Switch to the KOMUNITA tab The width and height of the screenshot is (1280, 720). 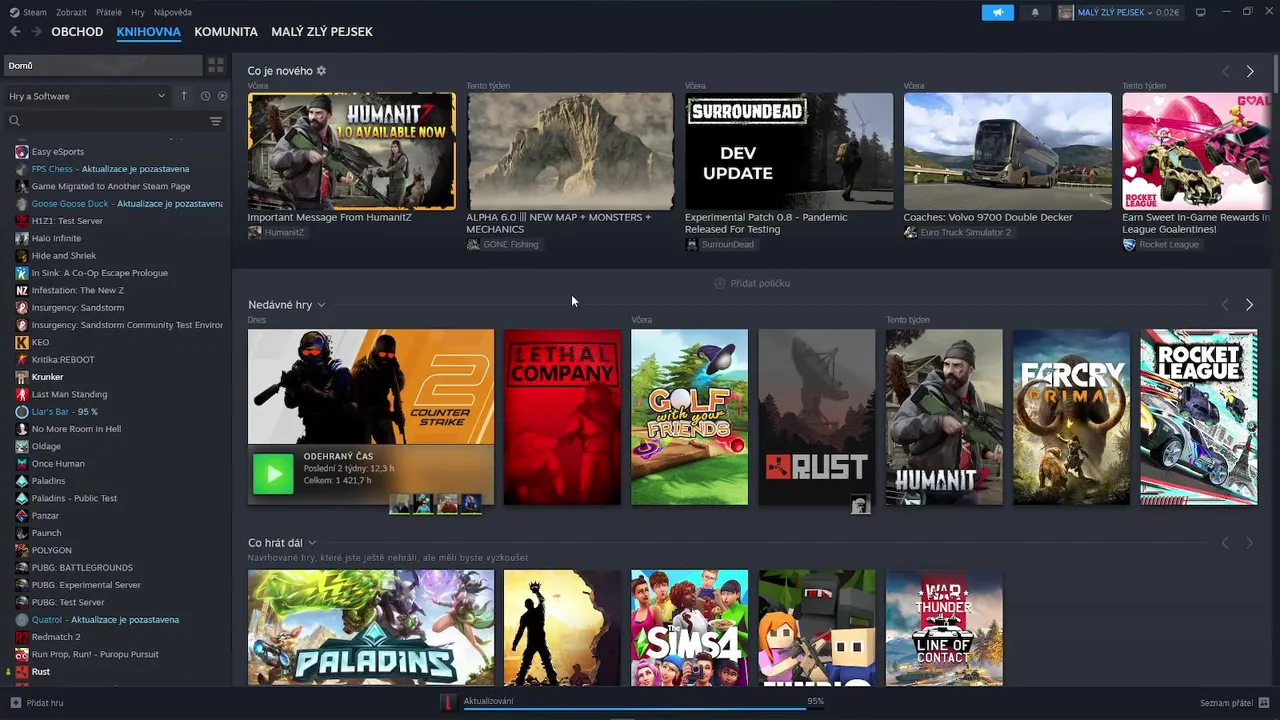point(226,32)
